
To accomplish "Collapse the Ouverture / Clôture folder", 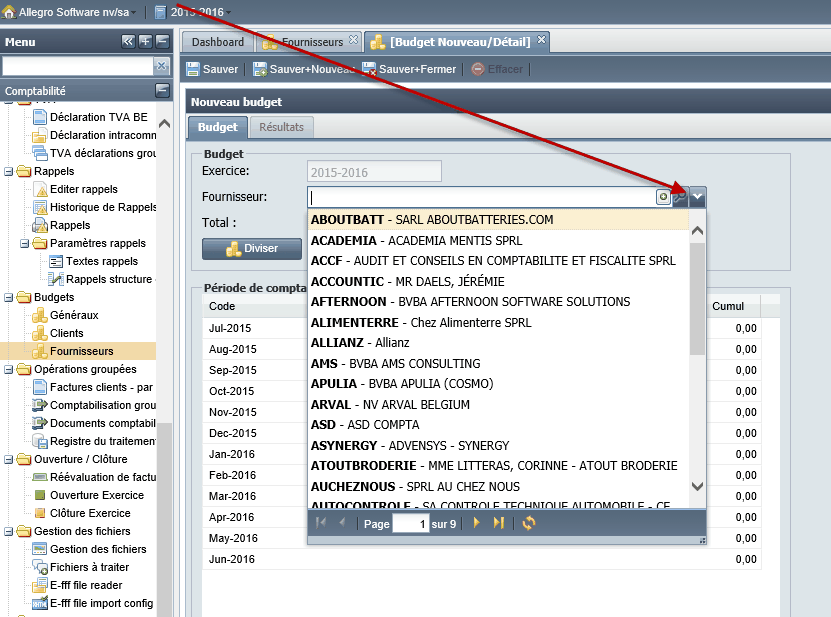I will 8,460.
